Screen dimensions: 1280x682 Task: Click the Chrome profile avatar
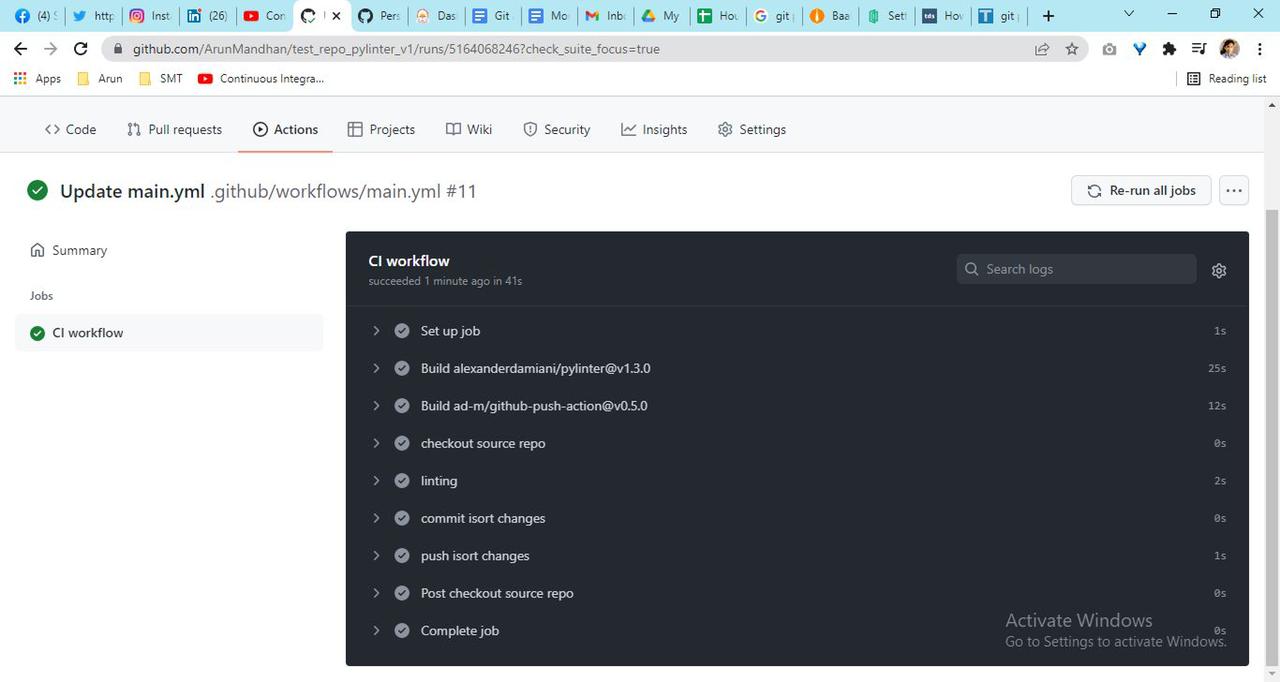point(1228,47)
